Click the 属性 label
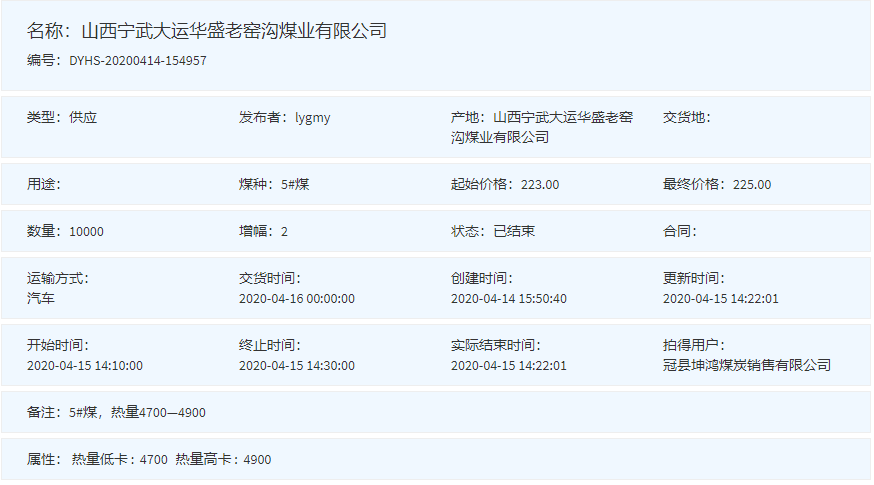 coord(43,459)
